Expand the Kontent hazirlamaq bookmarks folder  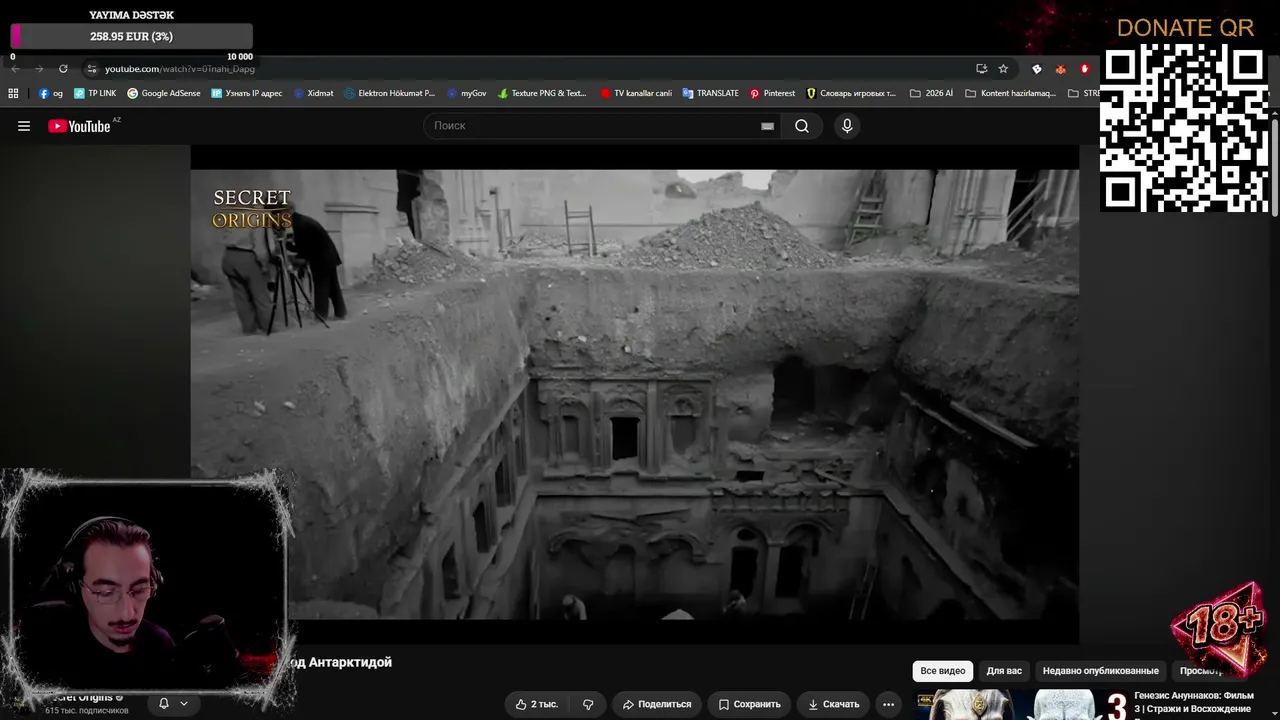1010,93
